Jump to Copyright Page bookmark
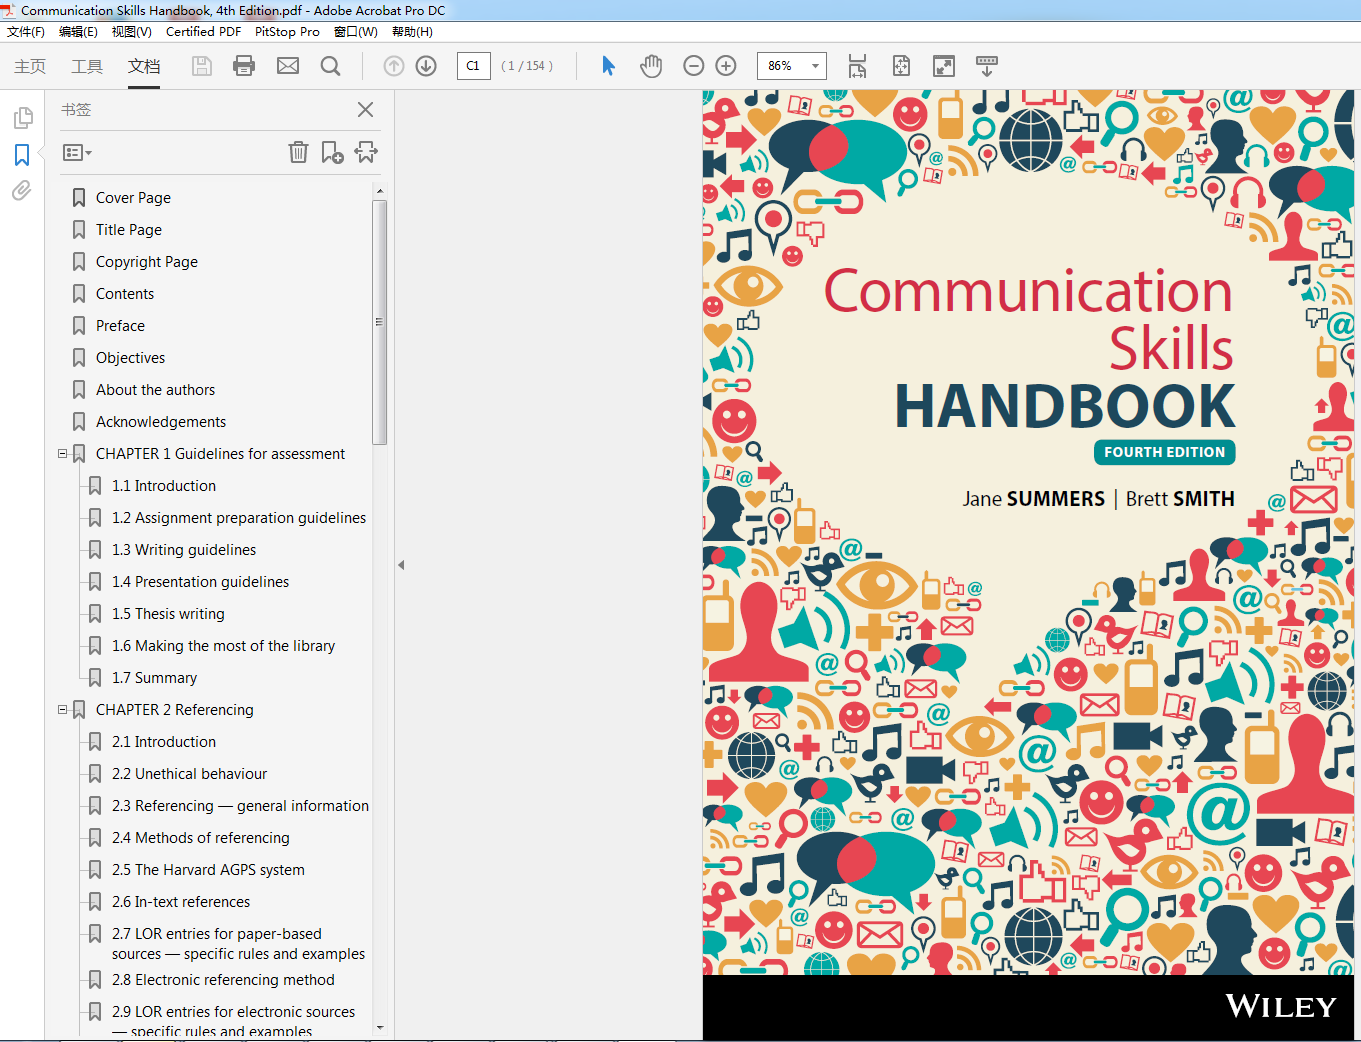The height and width of the screenshot is (1042, 1361). coord(147,262)
